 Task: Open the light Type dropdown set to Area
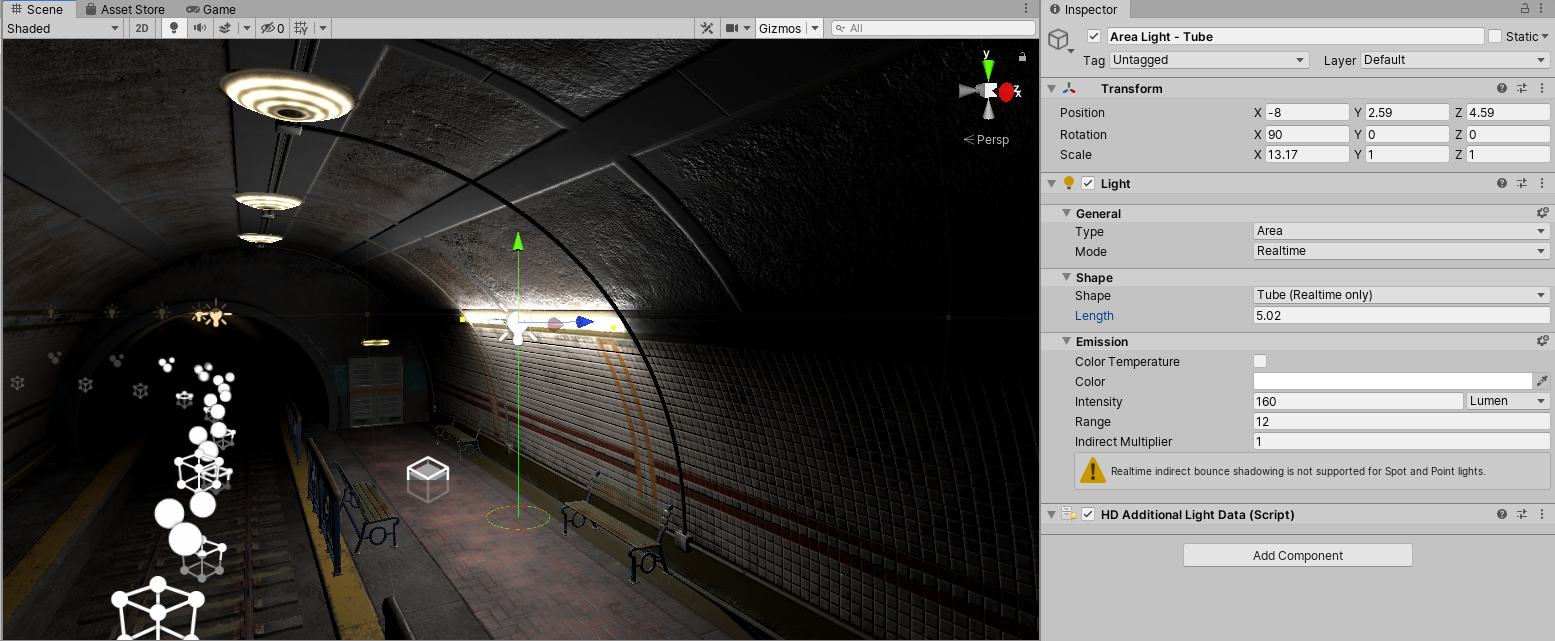pyautogui.click(x=1400, y=231)
